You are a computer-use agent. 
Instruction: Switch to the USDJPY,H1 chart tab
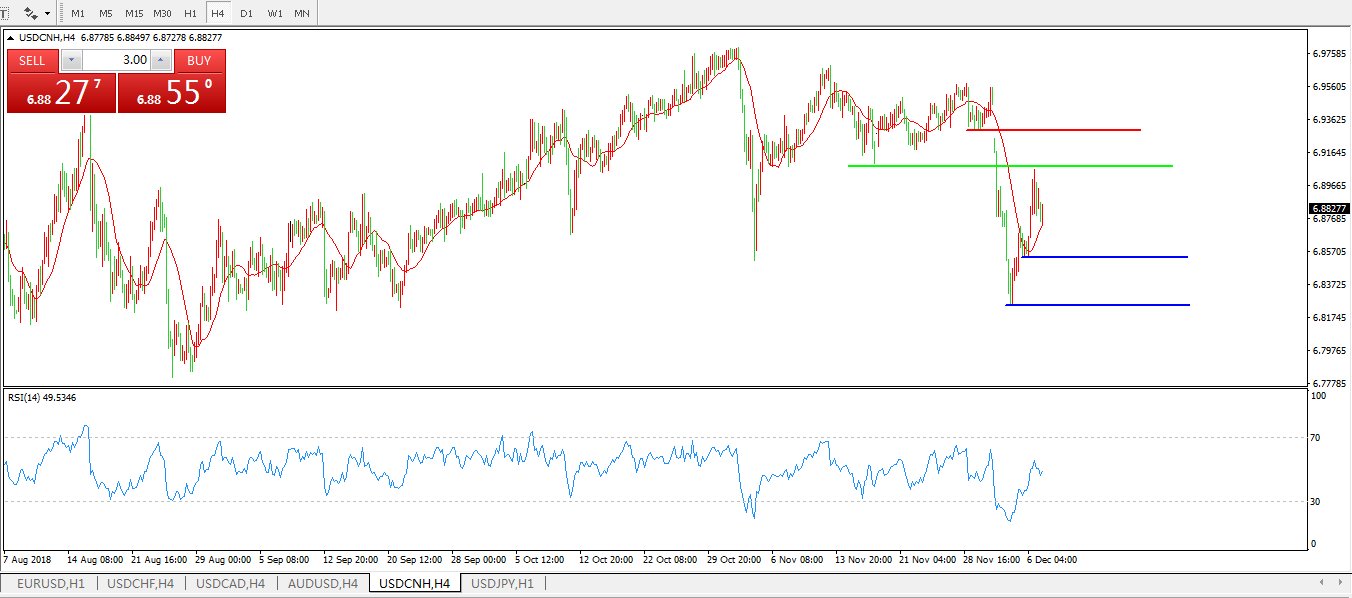(x=502, y=583)
